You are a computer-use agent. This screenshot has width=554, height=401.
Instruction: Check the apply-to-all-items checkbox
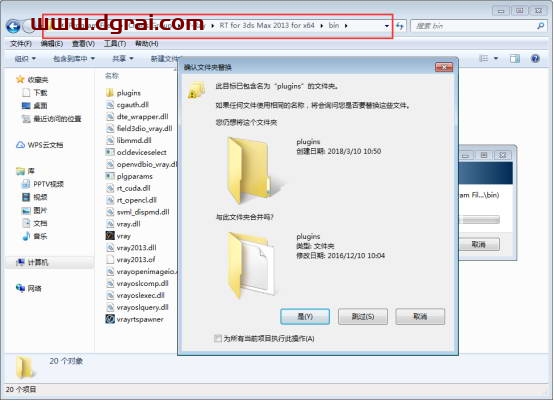tap(218, 338)
